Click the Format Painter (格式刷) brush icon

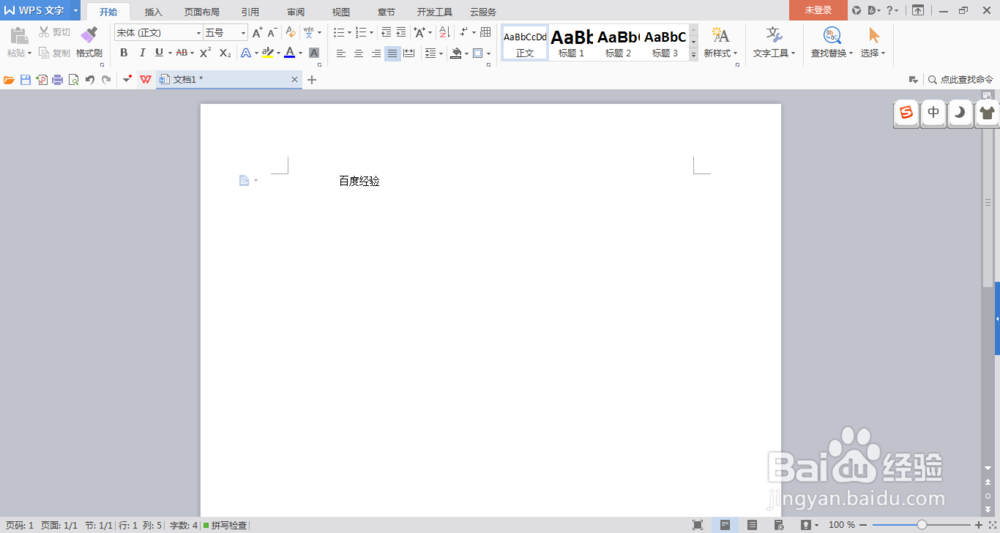89,35
